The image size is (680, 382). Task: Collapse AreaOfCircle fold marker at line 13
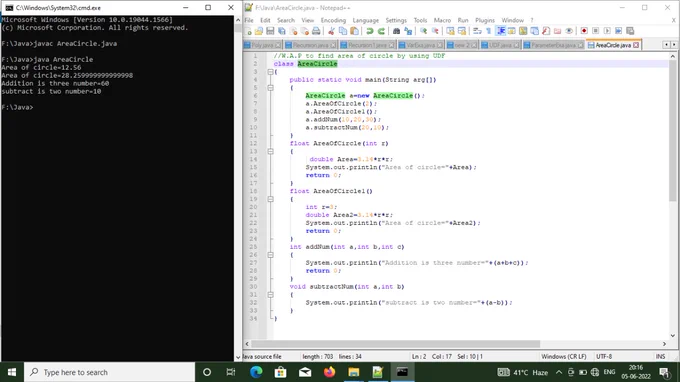click(270, 151)
